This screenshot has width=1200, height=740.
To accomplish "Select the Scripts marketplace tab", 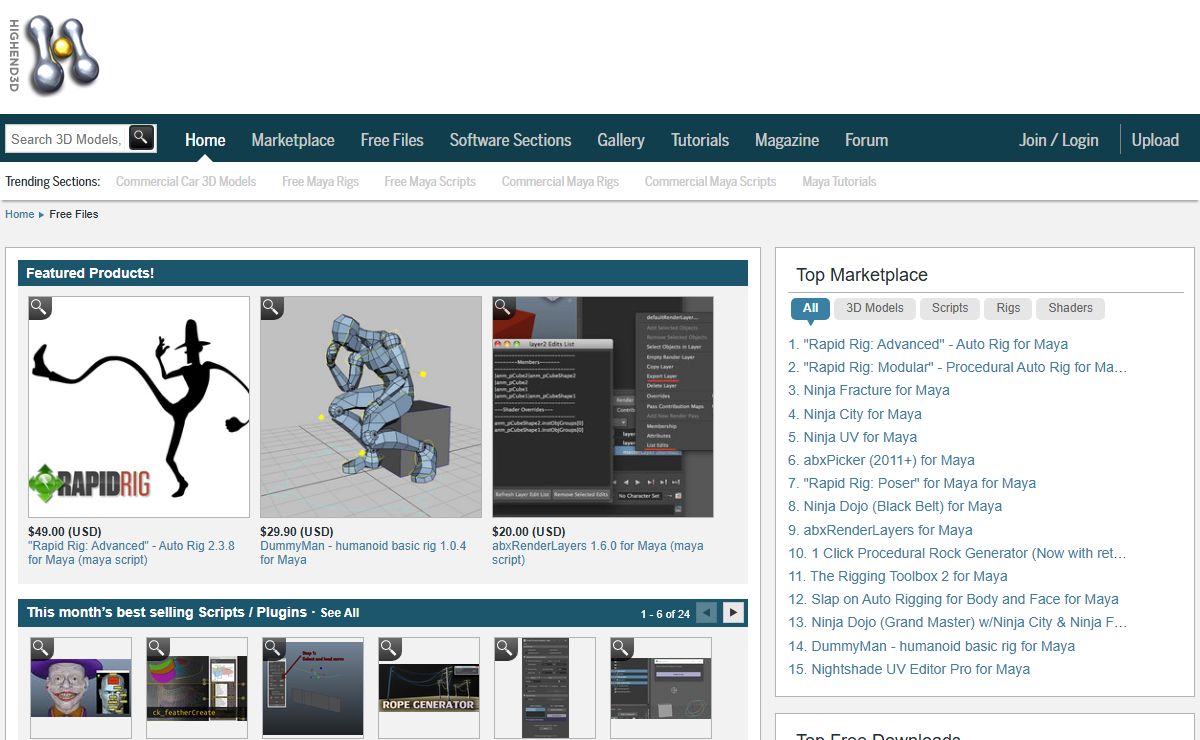I will click(950, 308).
